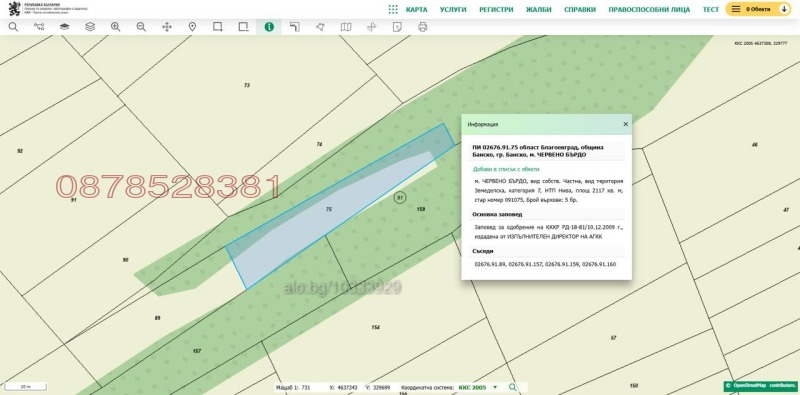Click 'Добави в списък с обекти' link
This screenshot has width=800, height=395.
[506, 169]
